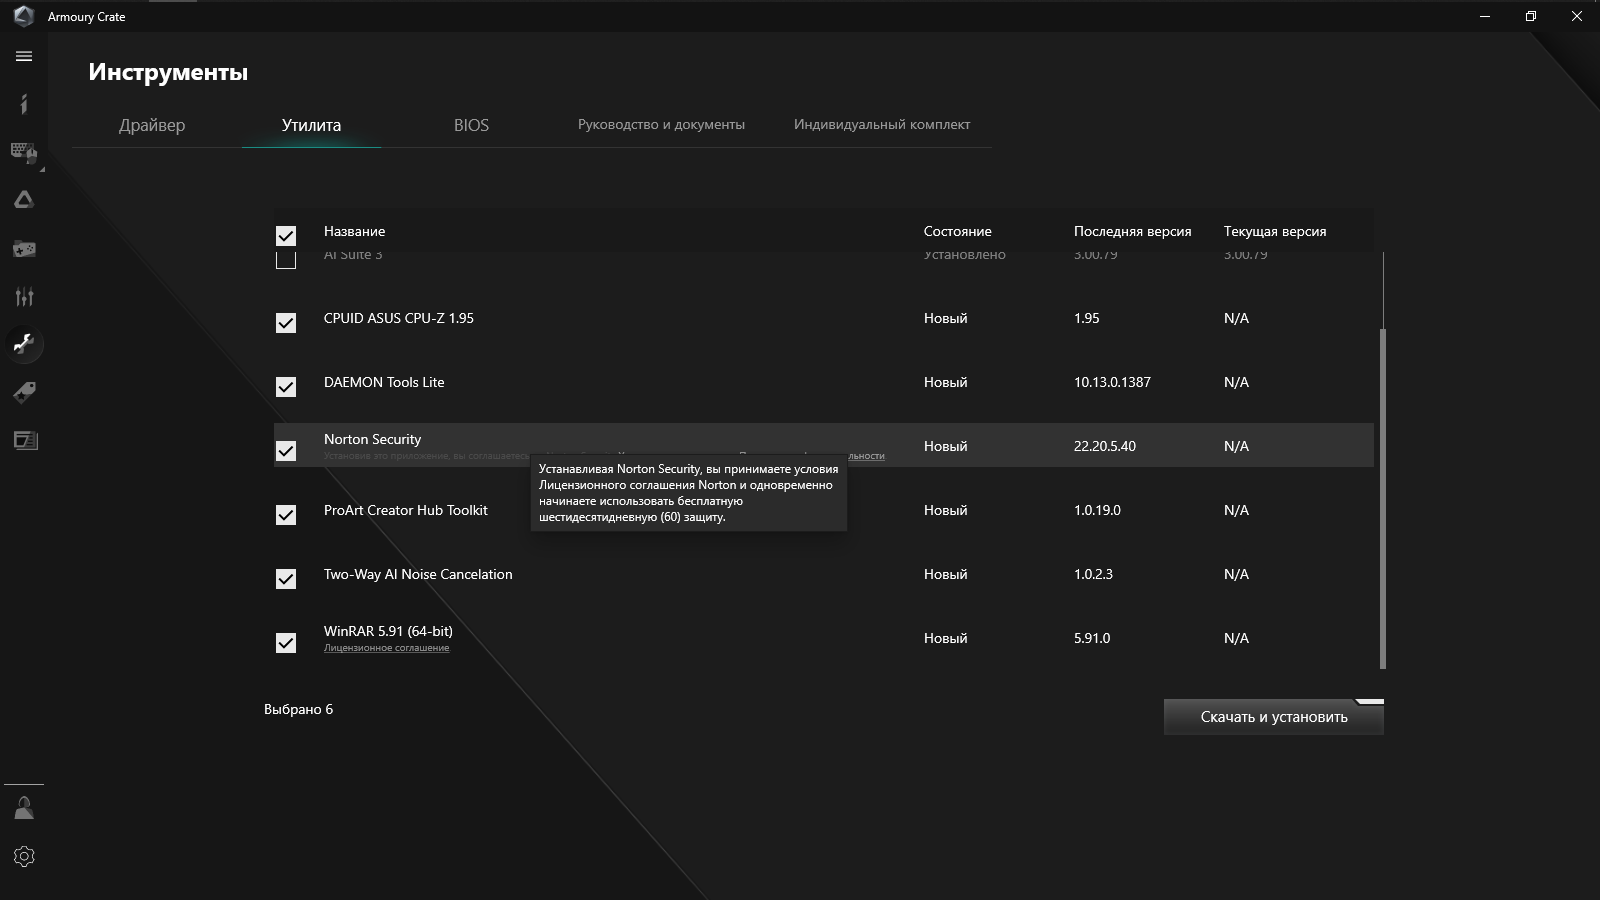Open the Руководство и документы tab
1600x900 pixels.
tap(661, 125)
